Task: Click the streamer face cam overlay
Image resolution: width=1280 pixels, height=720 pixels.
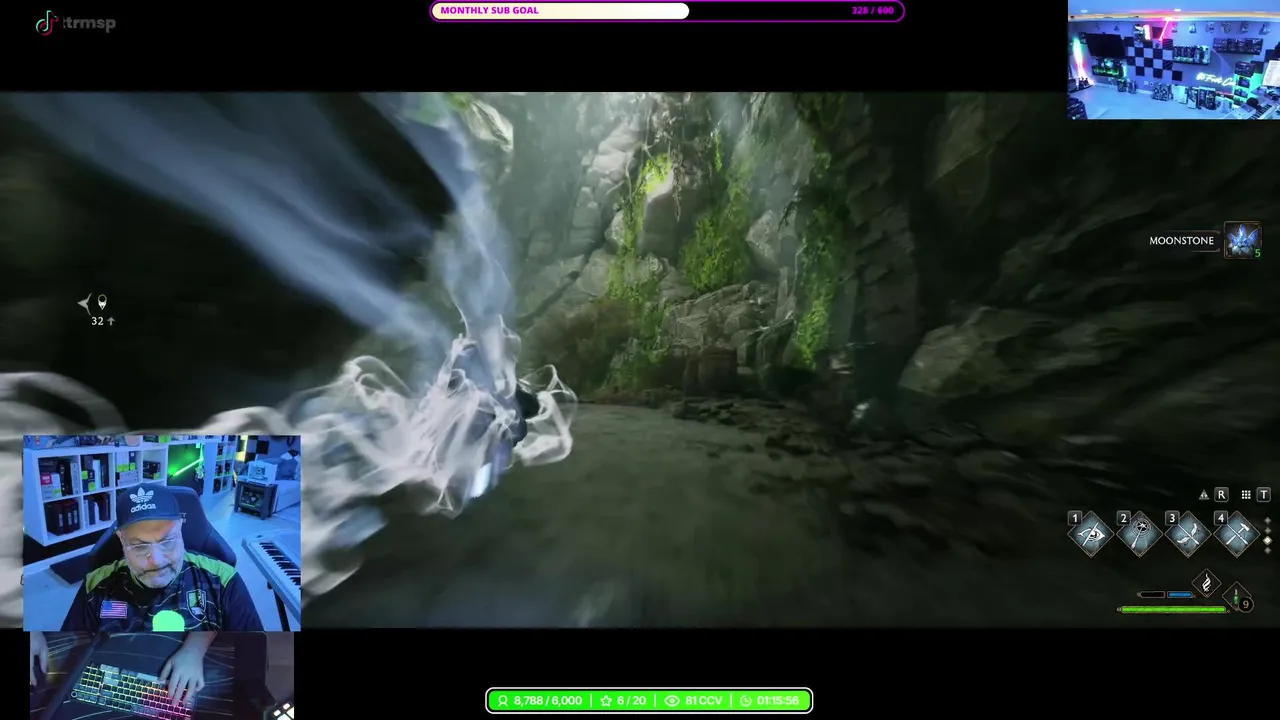Action: point(162,533)
